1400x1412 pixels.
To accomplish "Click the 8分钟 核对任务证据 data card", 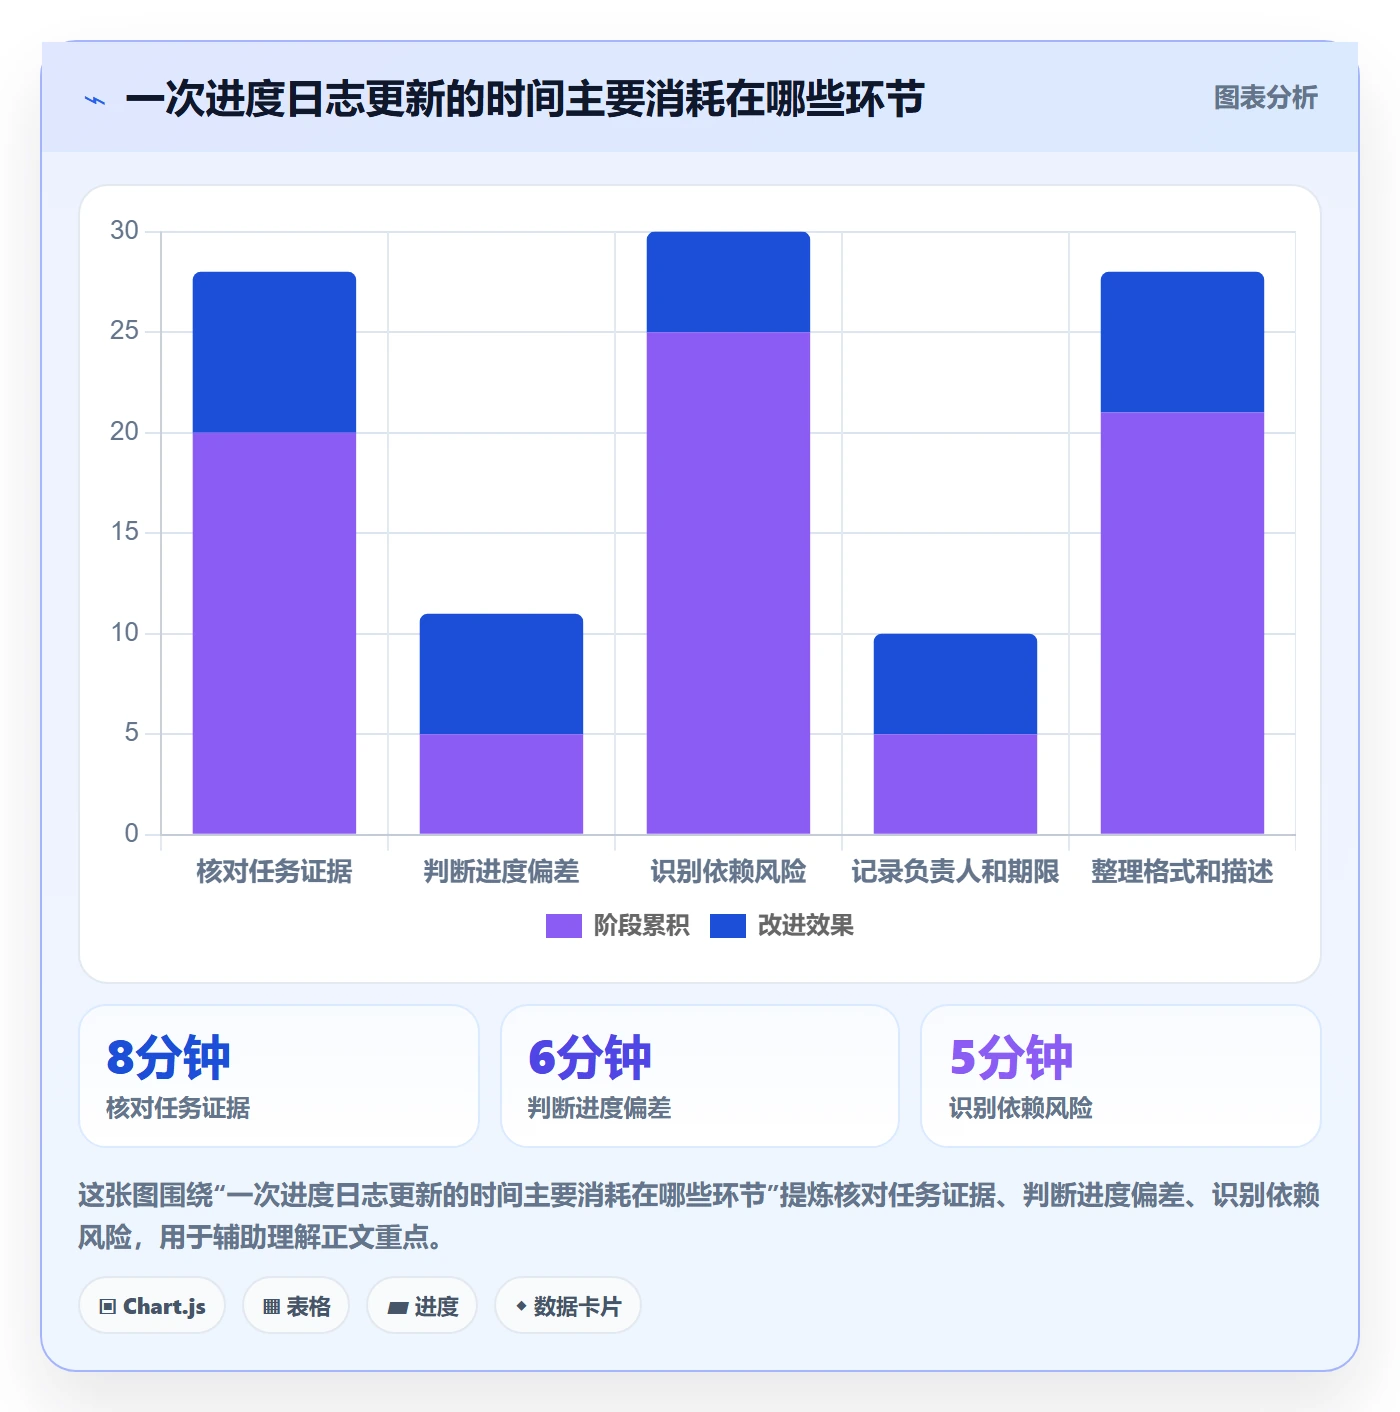I will point(279,1076).
